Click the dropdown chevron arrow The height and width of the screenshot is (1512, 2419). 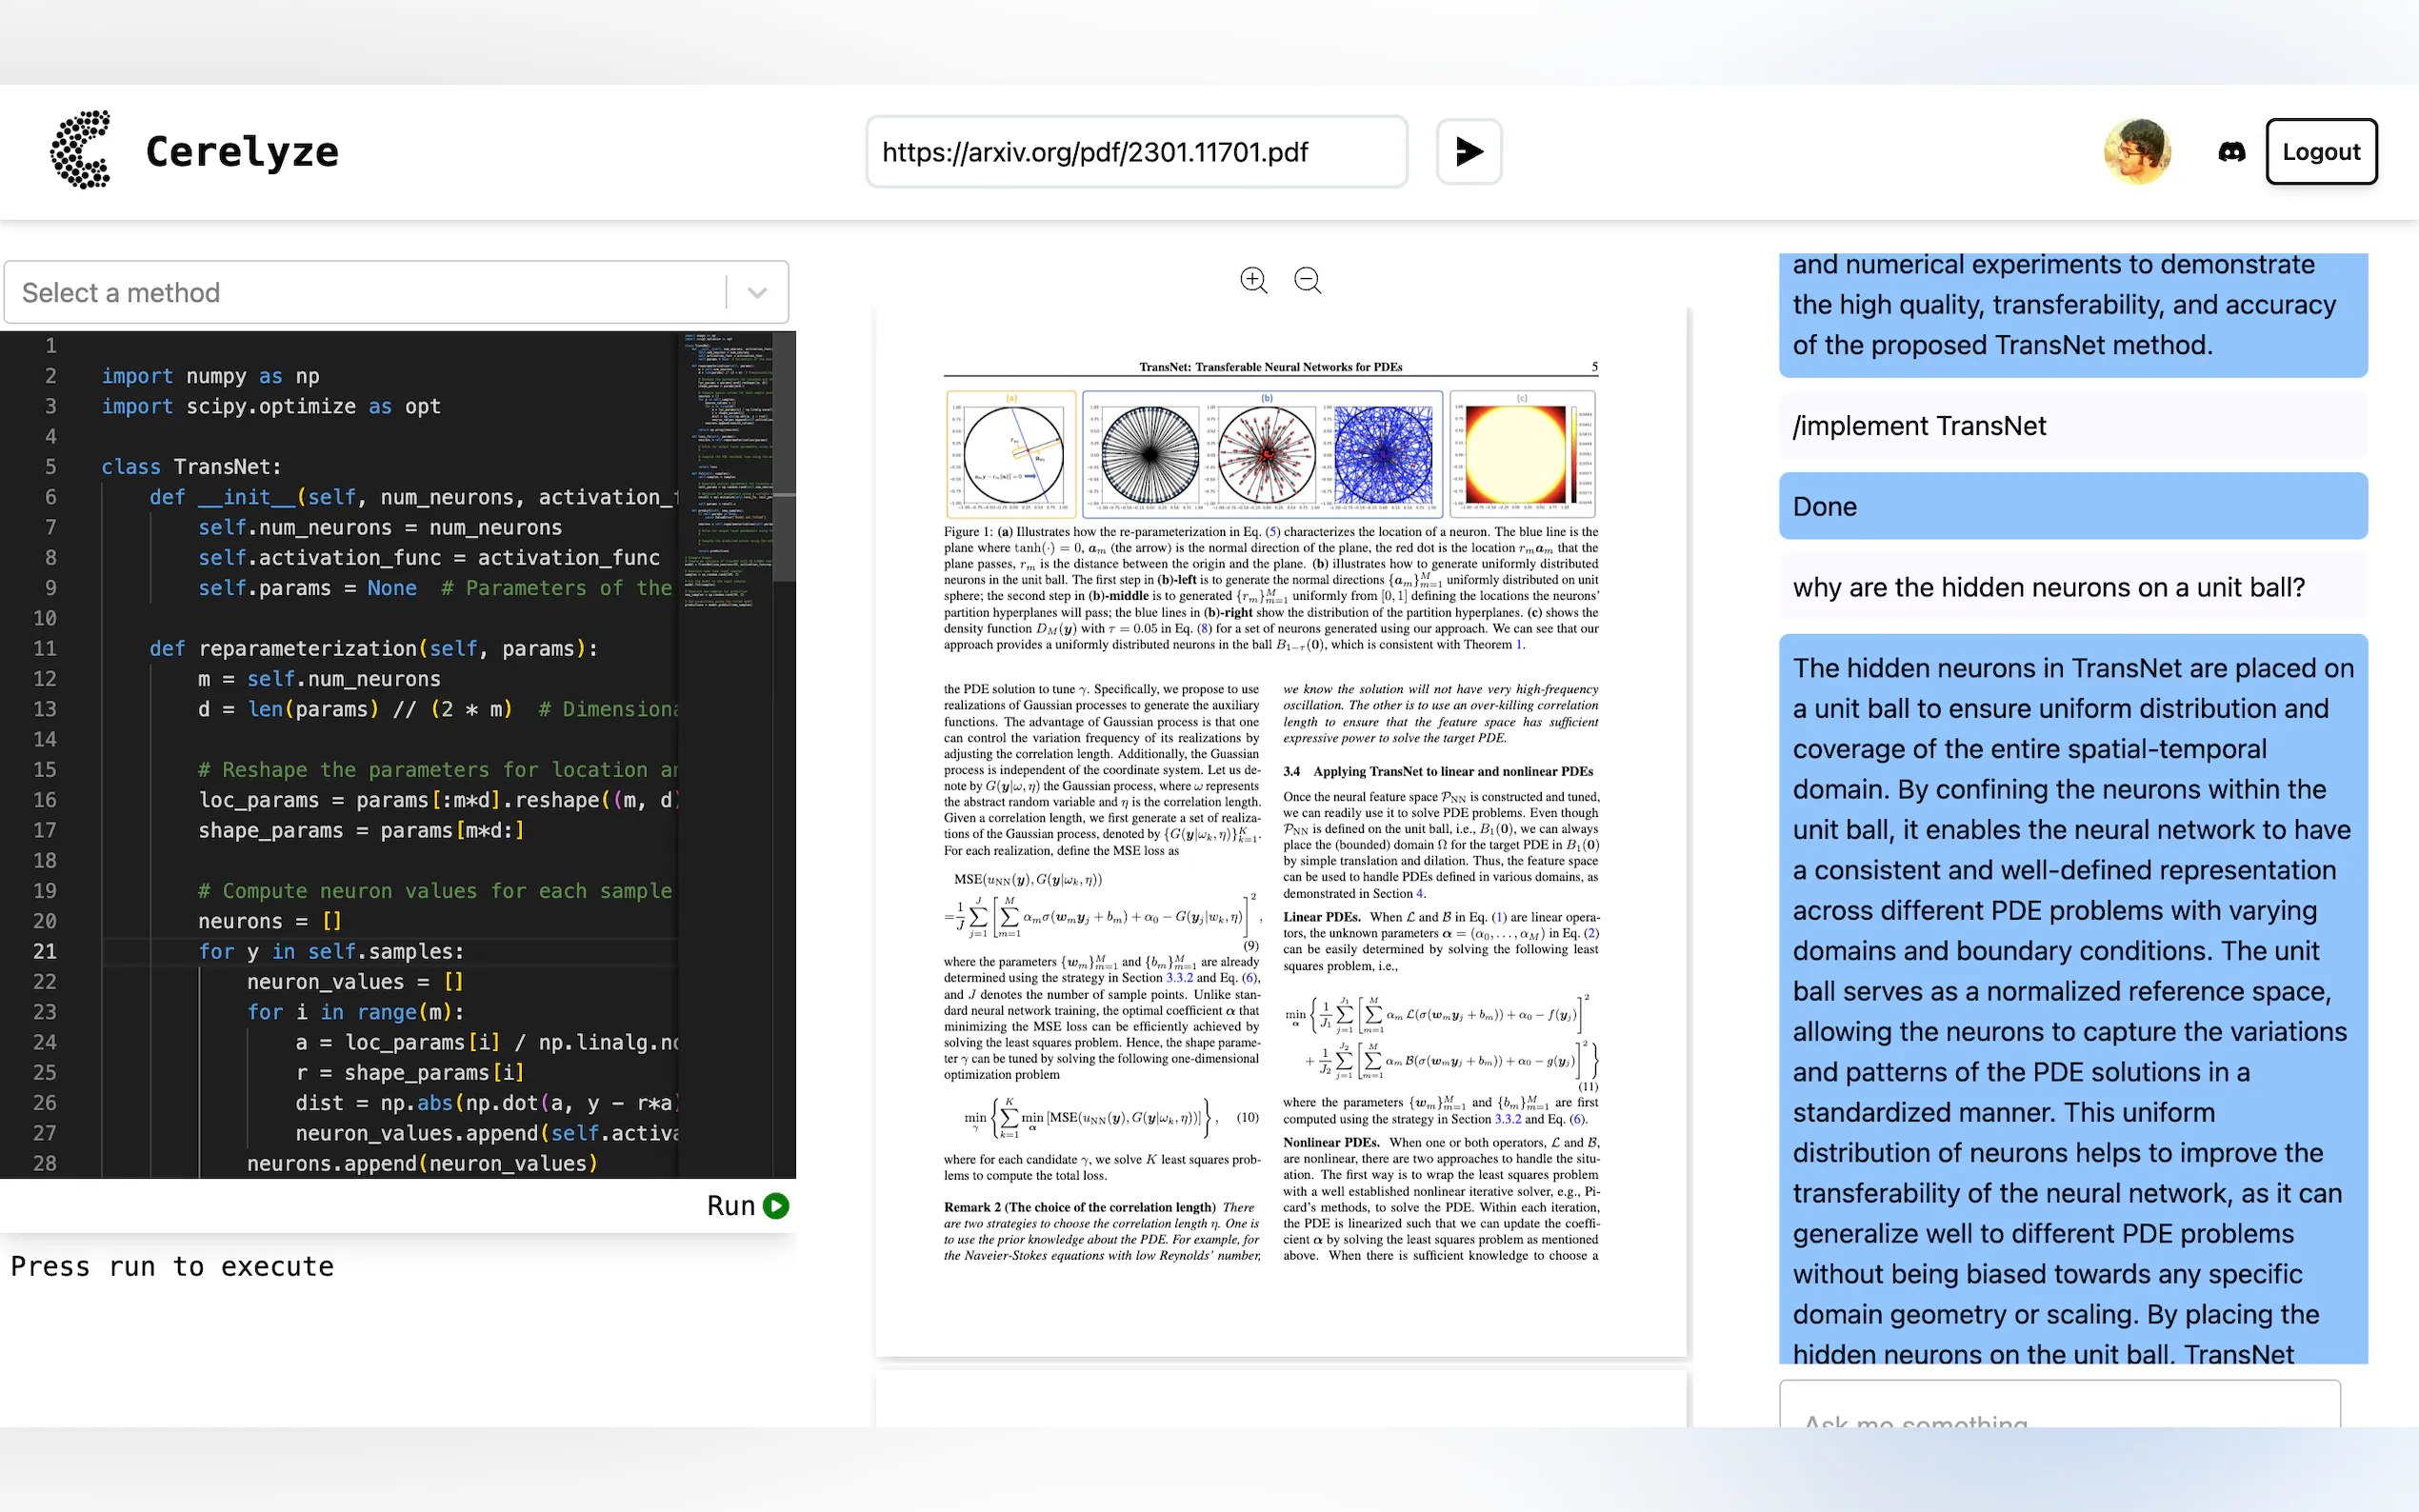(x=757, y=293)
